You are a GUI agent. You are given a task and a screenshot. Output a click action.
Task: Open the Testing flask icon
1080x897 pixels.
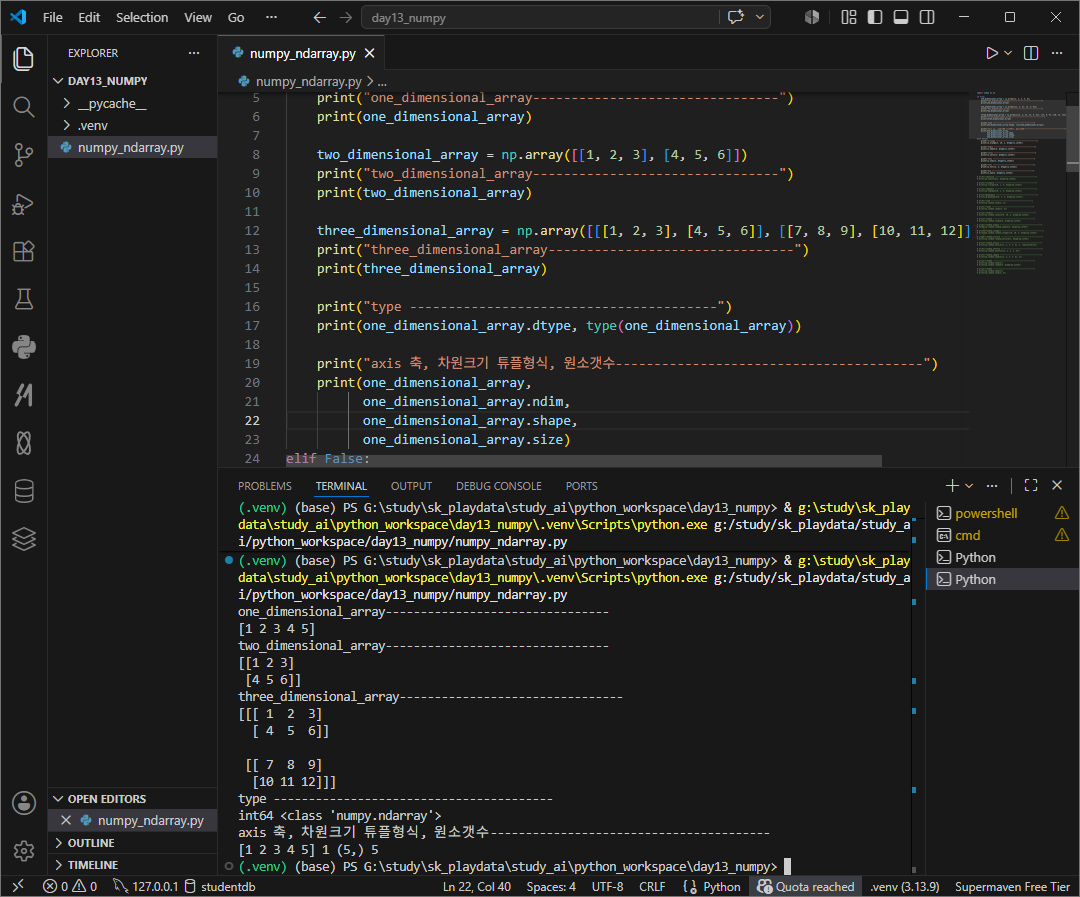point(23,299)
